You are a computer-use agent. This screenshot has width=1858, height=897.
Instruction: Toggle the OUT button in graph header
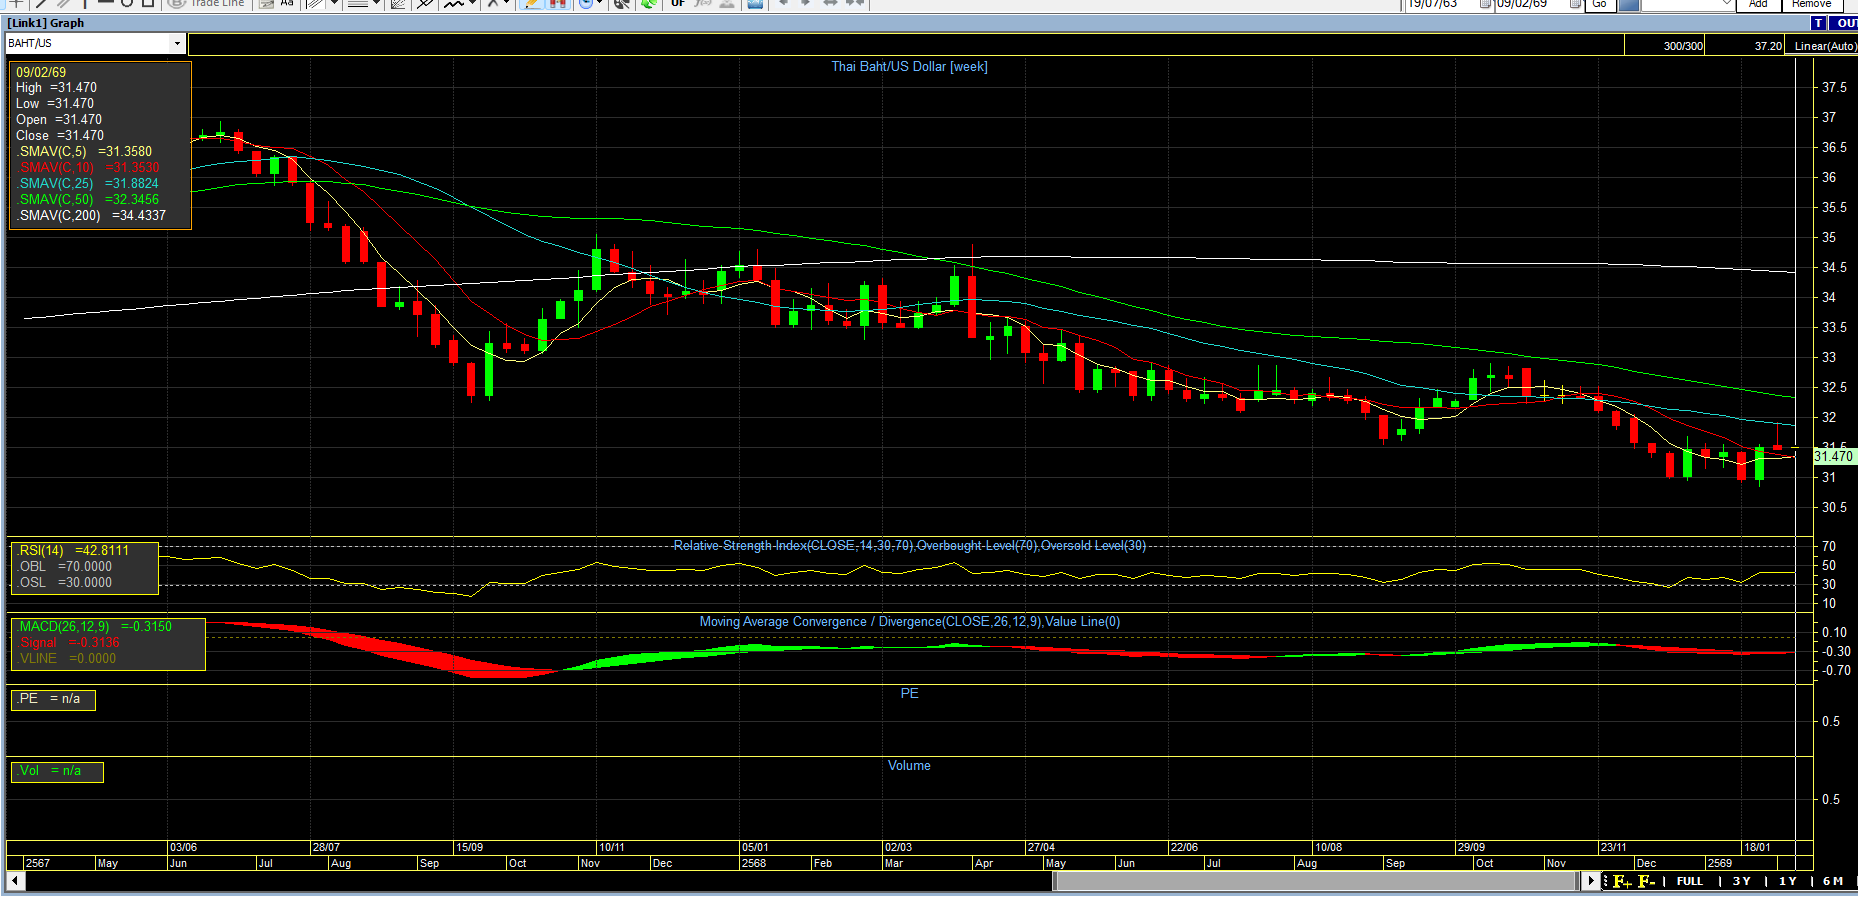coord(1846,23)
